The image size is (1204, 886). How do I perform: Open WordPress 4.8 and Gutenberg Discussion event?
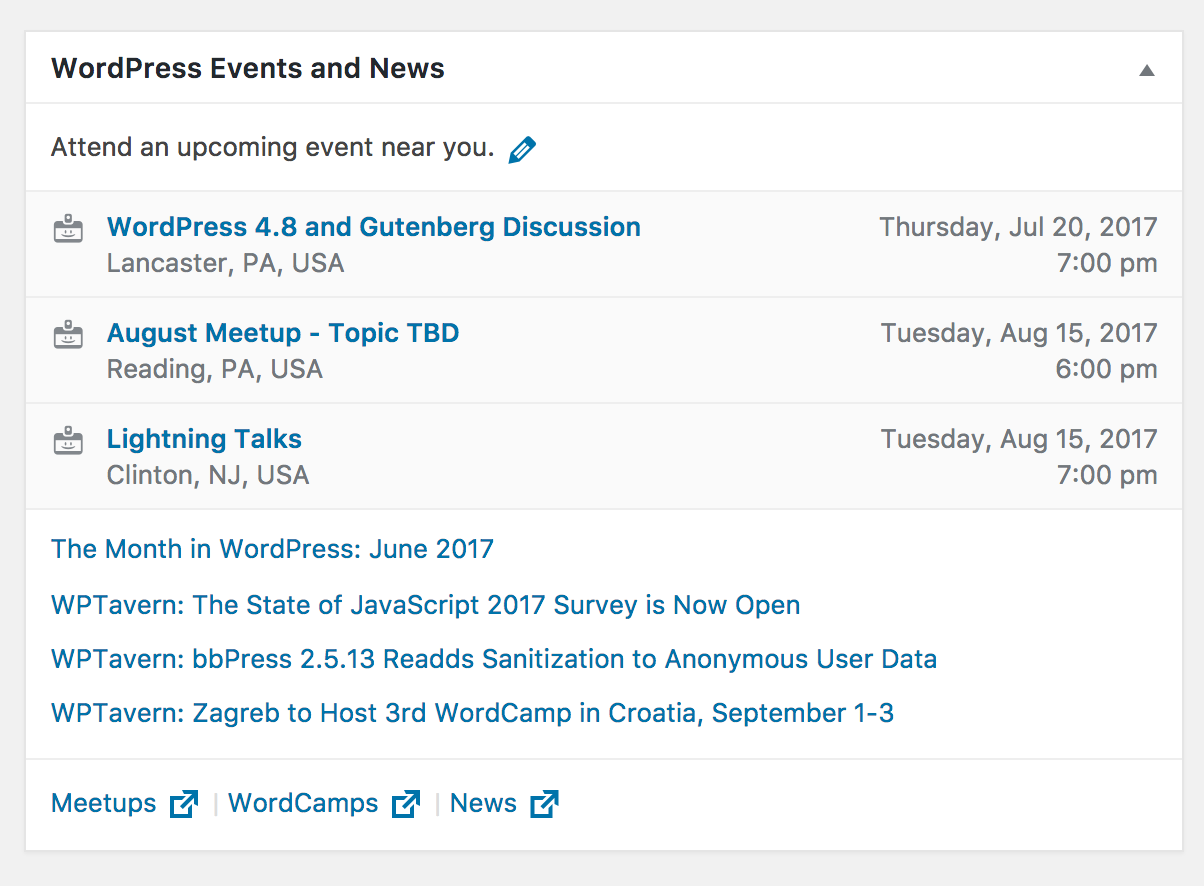click(x=374, y=227)
